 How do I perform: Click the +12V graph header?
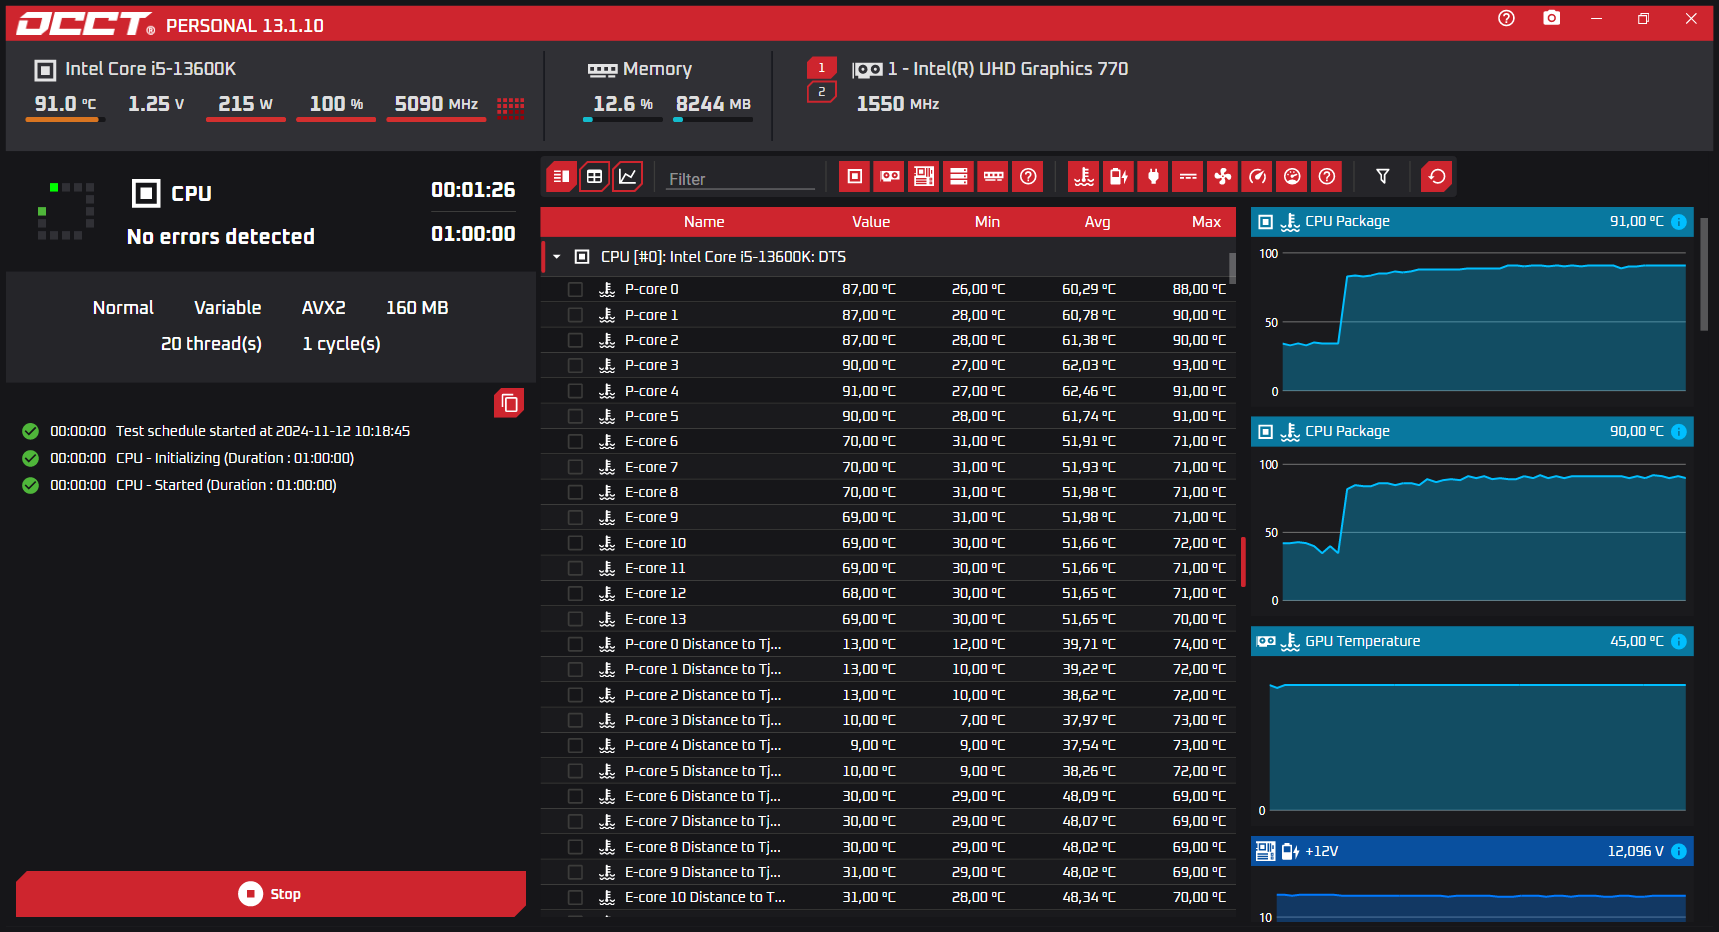1472,852
